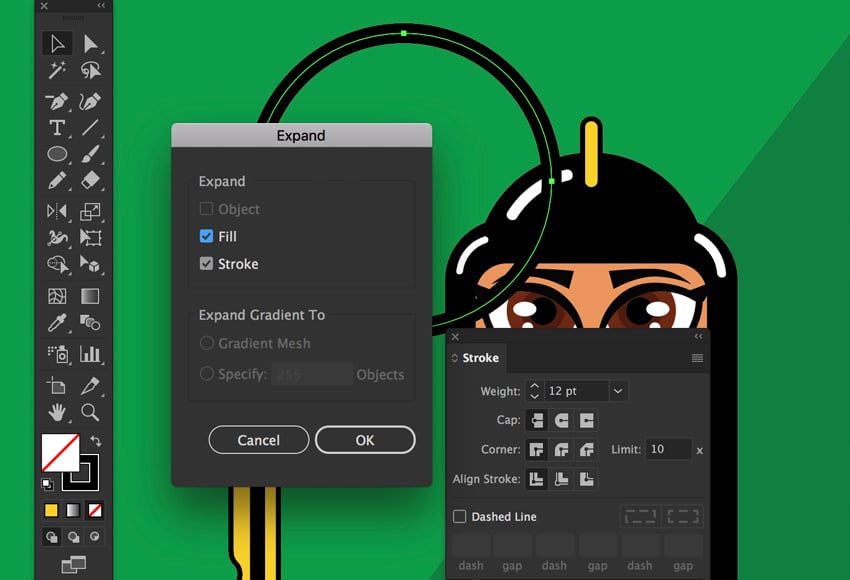Set Butt Cap for stroke

(537, 420)
